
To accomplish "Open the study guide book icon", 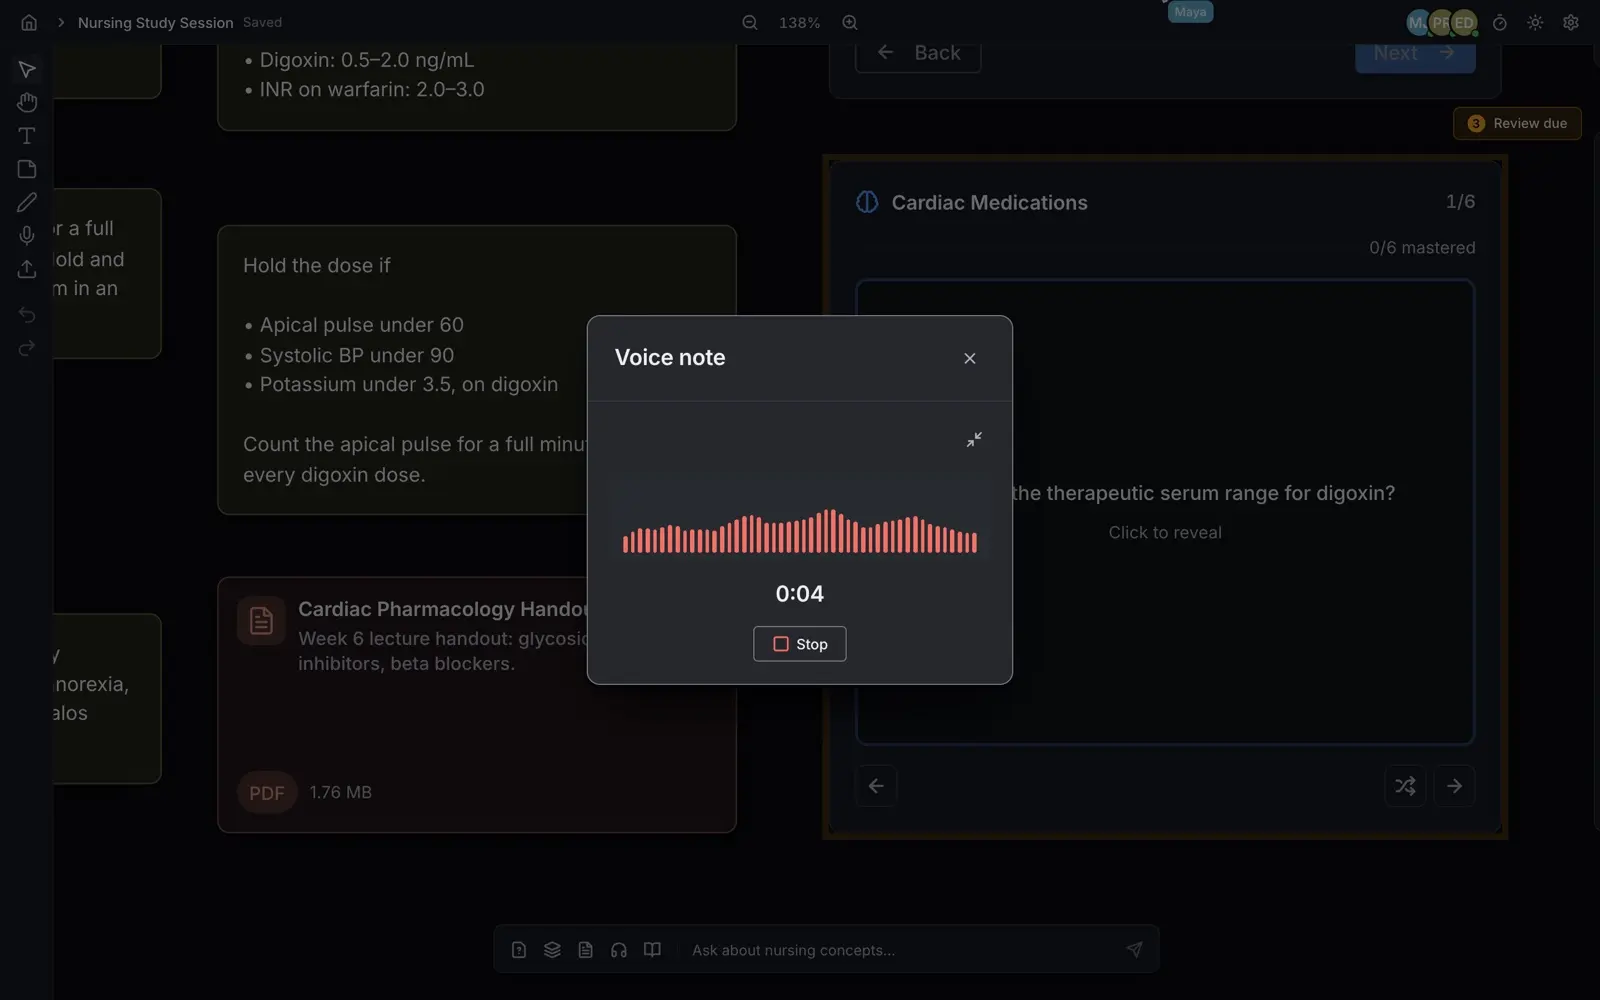I will click(x=652, y=950).
